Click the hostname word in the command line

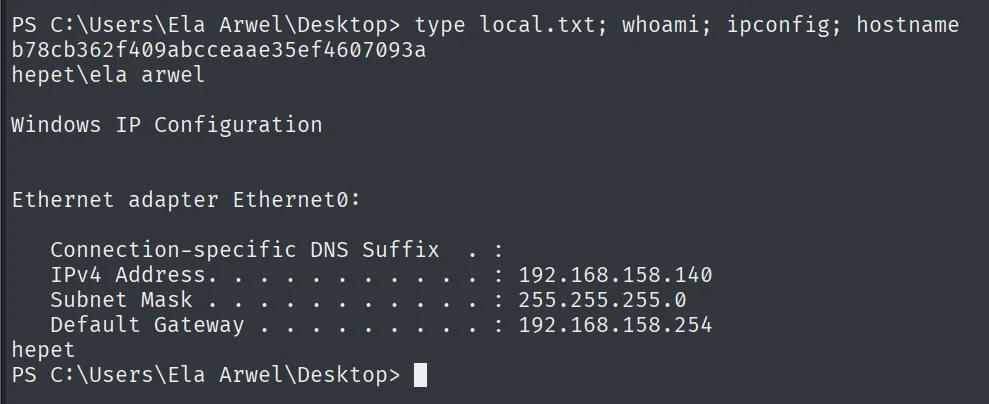pyautogui.click(x=908, y=25)
